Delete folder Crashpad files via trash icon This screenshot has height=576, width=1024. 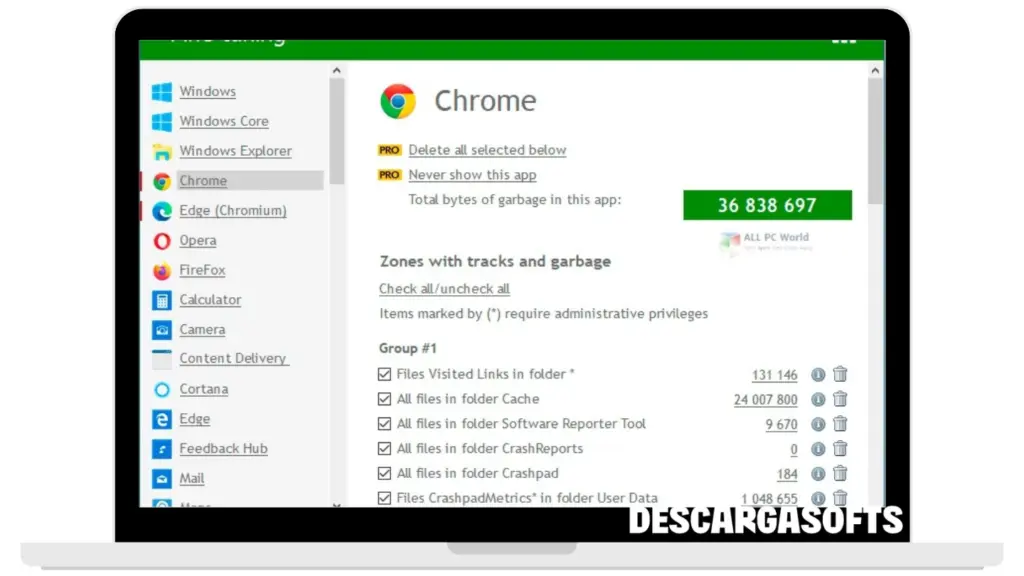click(x=840, y=473)
